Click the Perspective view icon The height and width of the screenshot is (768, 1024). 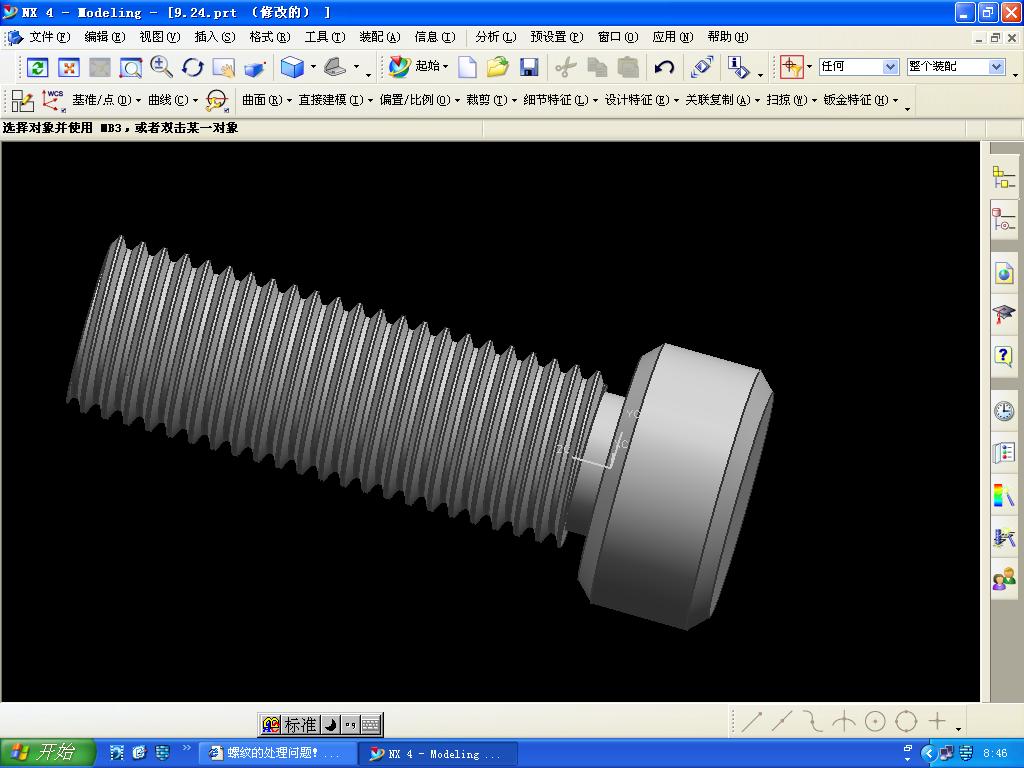click(255, 68)
